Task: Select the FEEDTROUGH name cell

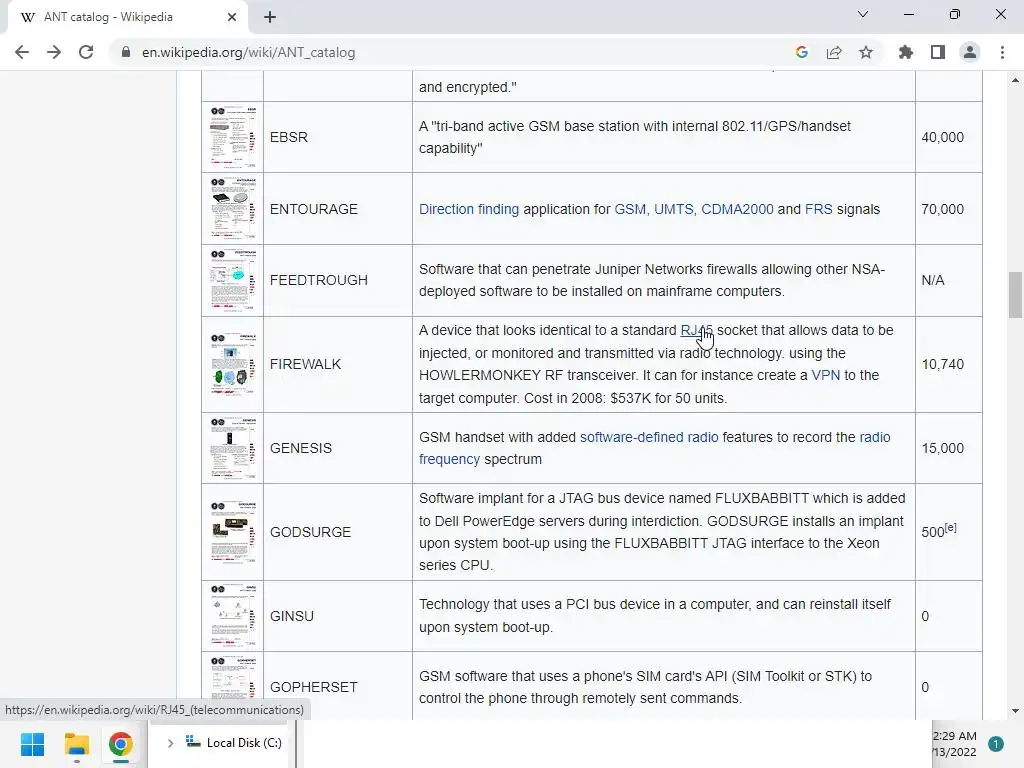Action: pyautogui.click(x=338, y=280)
